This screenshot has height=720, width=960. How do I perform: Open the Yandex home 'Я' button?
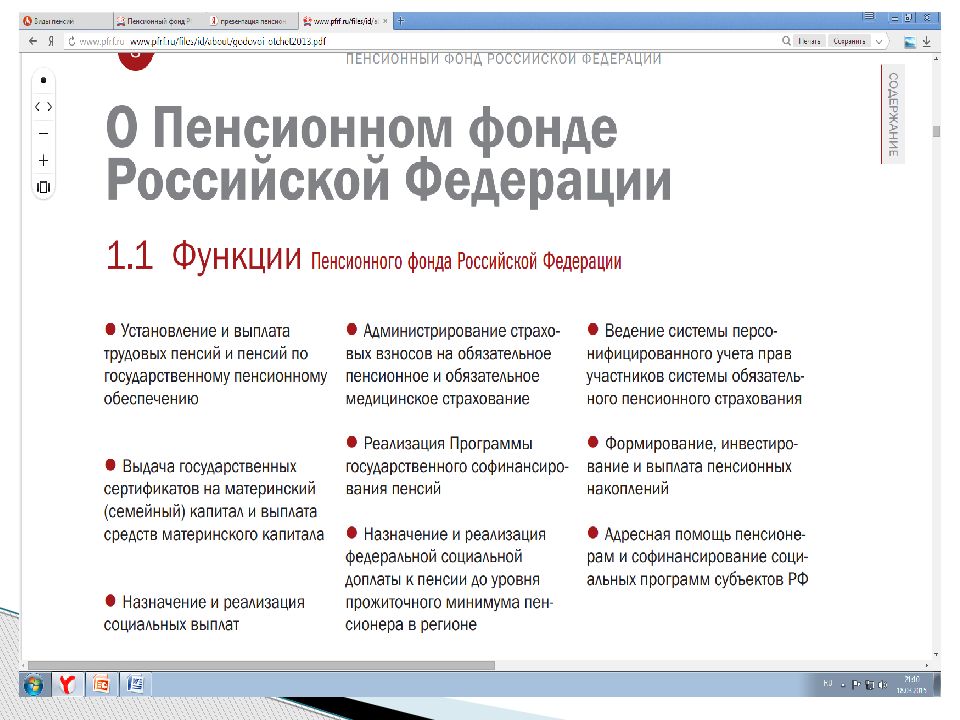(51, 41)
